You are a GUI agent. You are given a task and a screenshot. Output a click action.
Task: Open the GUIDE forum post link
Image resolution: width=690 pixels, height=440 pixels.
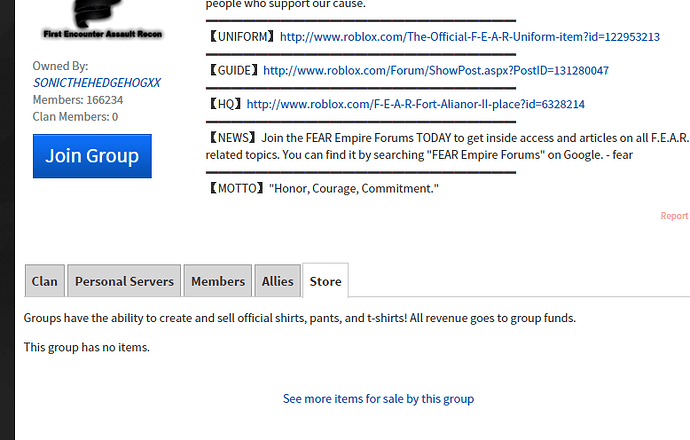click(x=436, y=70)
